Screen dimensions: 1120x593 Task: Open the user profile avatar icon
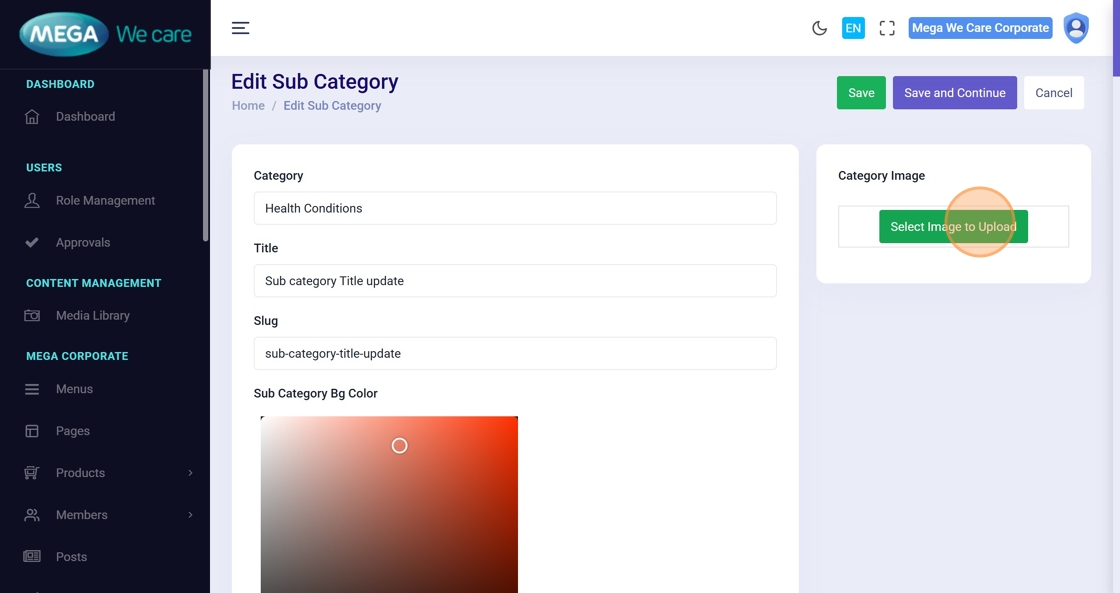pos(1076,28)
